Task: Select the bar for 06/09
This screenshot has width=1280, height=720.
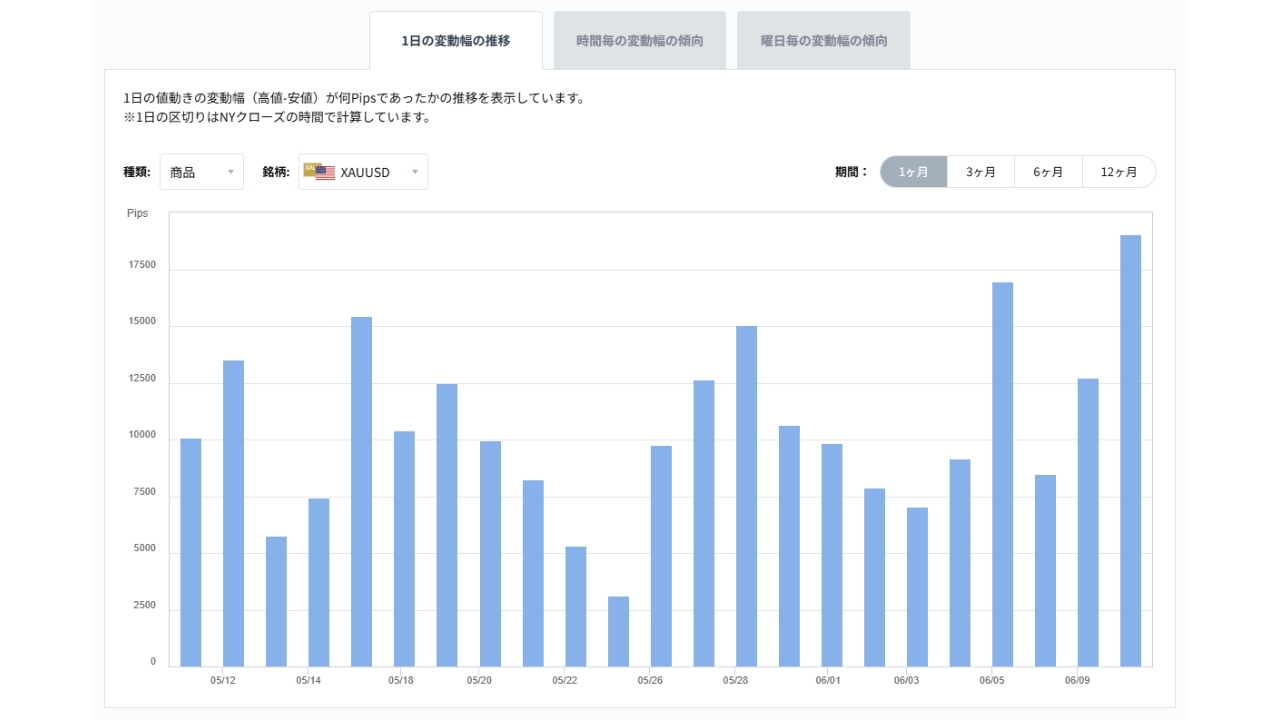Action: [1088, 522]
